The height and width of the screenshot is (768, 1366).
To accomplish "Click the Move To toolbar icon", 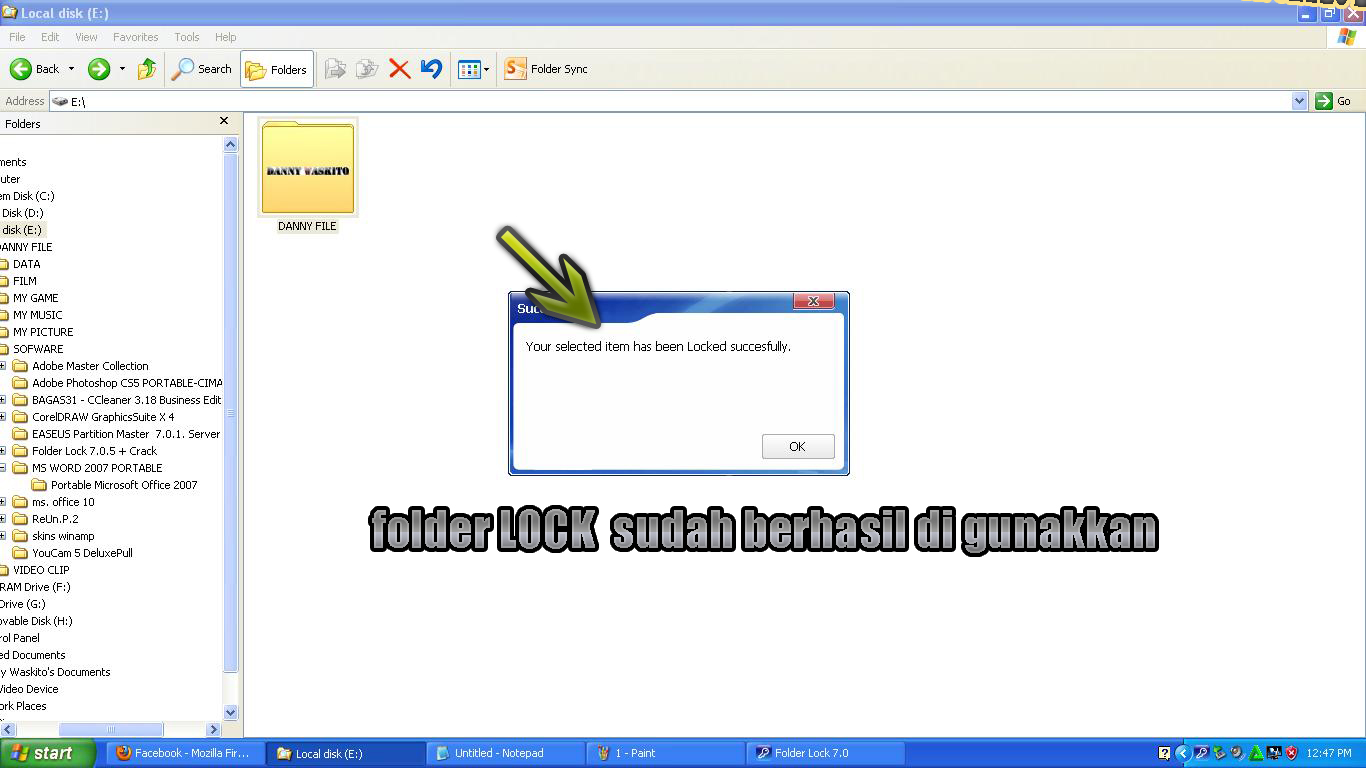I will click(x=335, y=69).
